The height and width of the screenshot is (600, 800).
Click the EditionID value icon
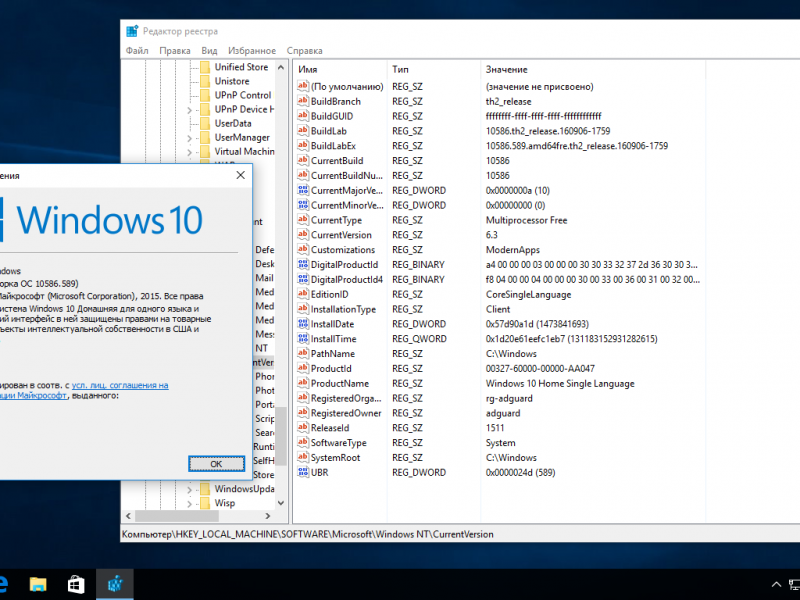click(x=303, y=294)
